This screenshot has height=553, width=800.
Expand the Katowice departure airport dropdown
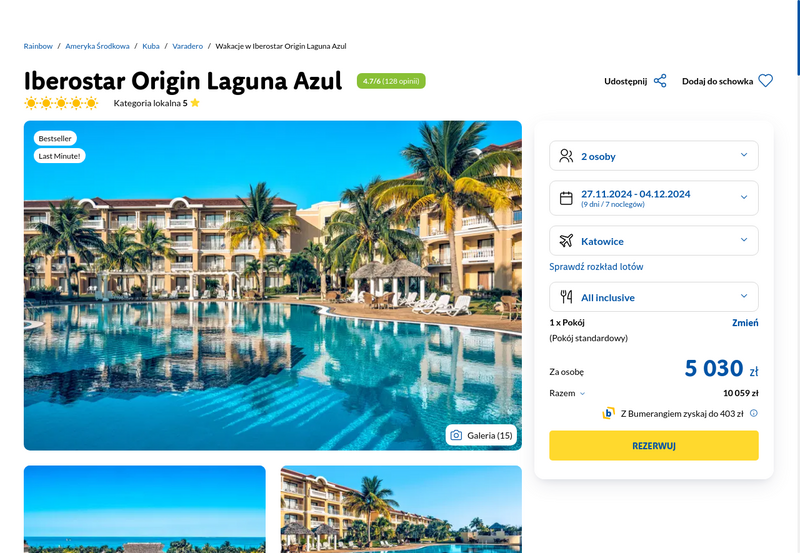coord(654,241)
